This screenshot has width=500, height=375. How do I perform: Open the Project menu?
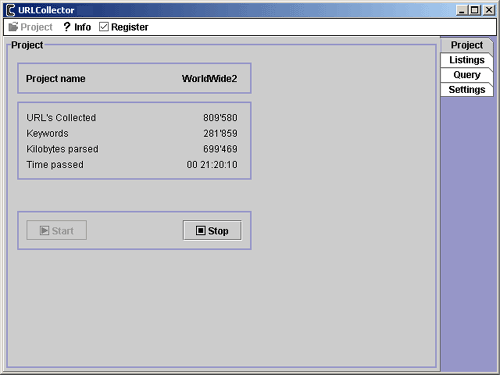pyautogui.click(x=30, y=27)
